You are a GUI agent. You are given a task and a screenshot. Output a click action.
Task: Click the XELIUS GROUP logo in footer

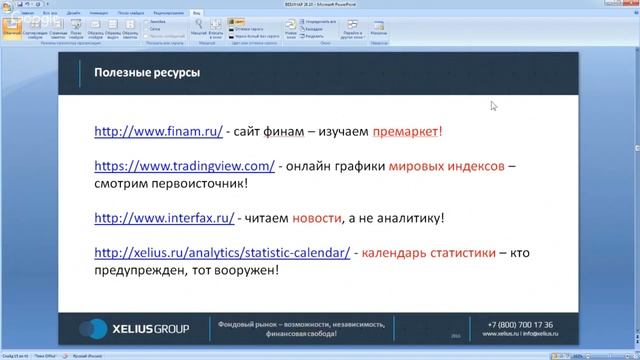(134, 329)
